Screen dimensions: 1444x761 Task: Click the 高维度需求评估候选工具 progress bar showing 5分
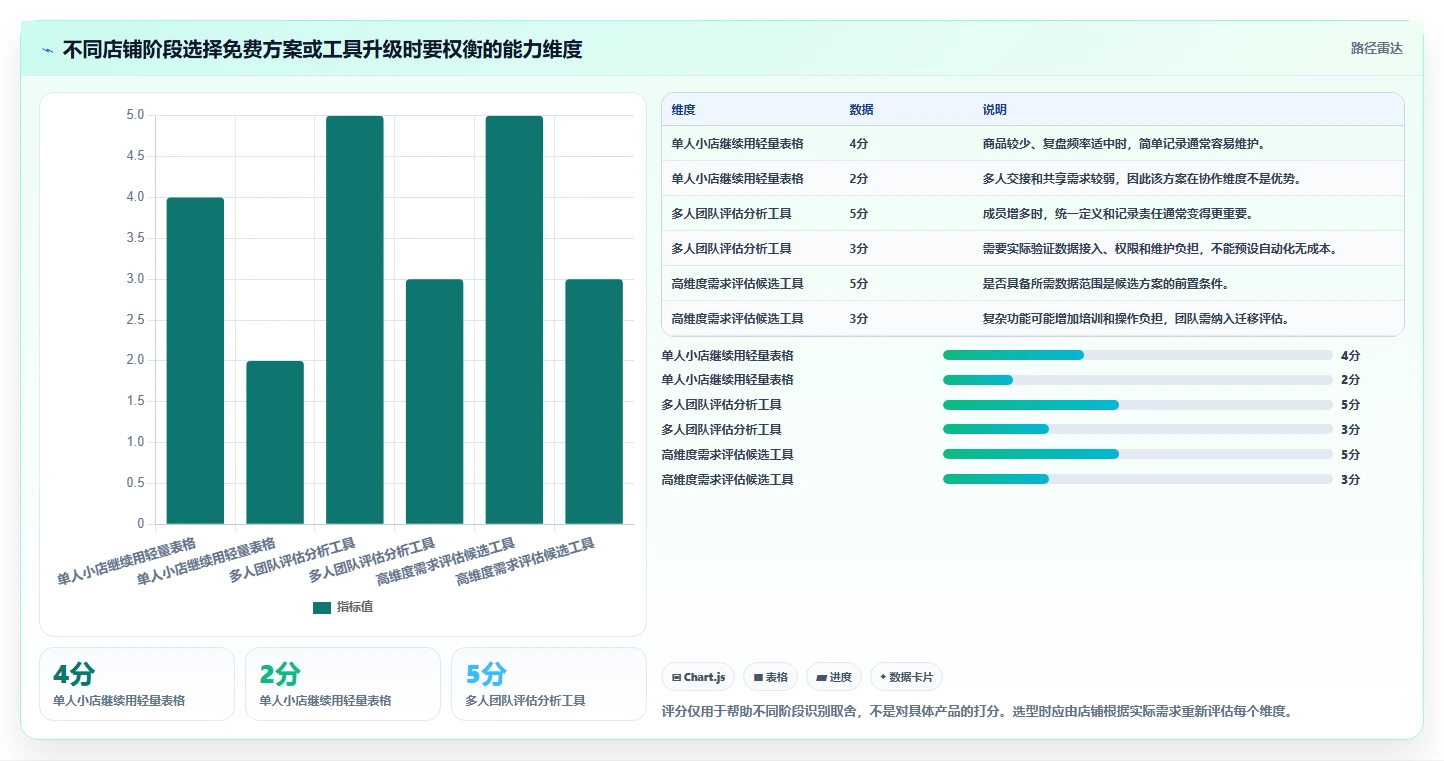1137,454
